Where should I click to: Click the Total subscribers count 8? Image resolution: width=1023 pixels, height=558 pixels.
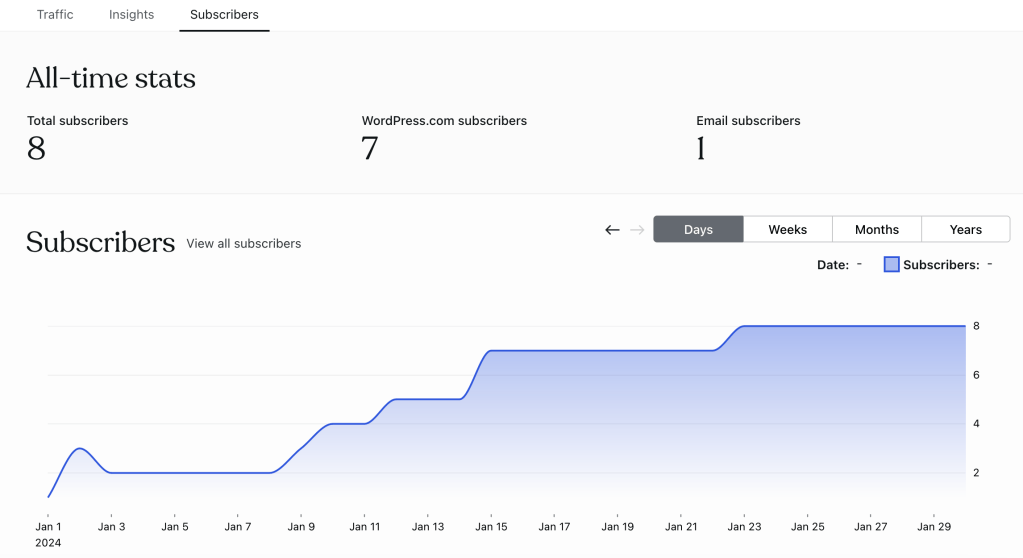tap(36, 149)
